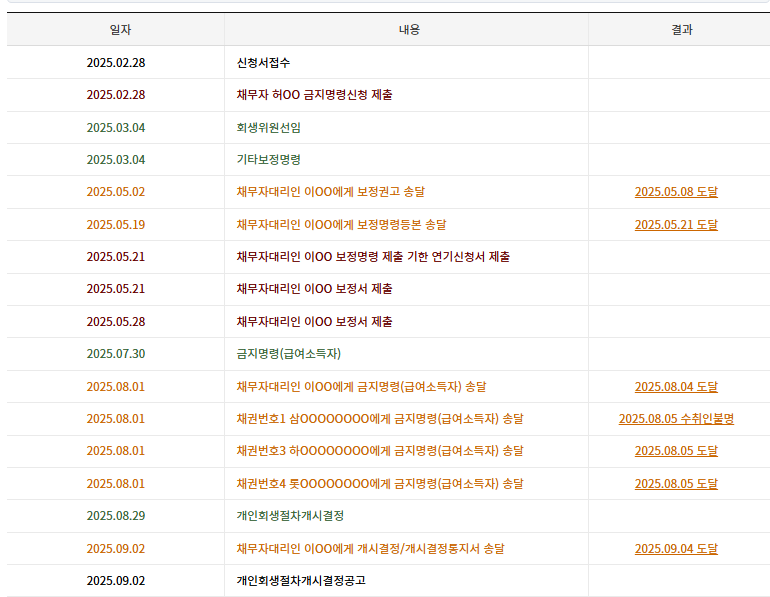Click date 2025.09.02 in 개시결정통지서 송달 row
Screen dimensions: 770x597
(116, 549)
